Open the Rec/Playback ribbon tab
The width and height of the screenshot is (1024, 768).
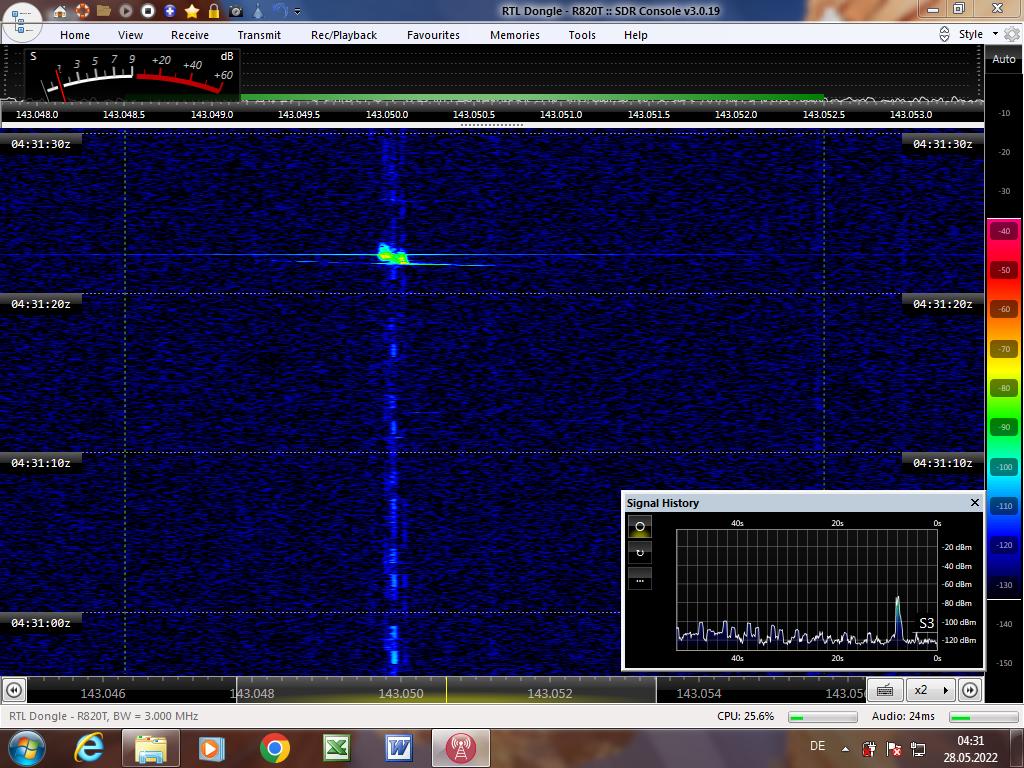pyautogui.click(x=344, y=35)
